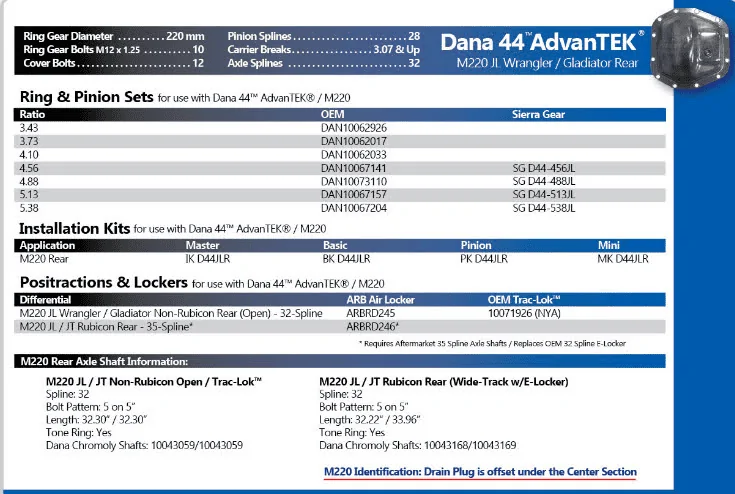Click Sierra Gear part SG D44-538JL

click(544, 208)
